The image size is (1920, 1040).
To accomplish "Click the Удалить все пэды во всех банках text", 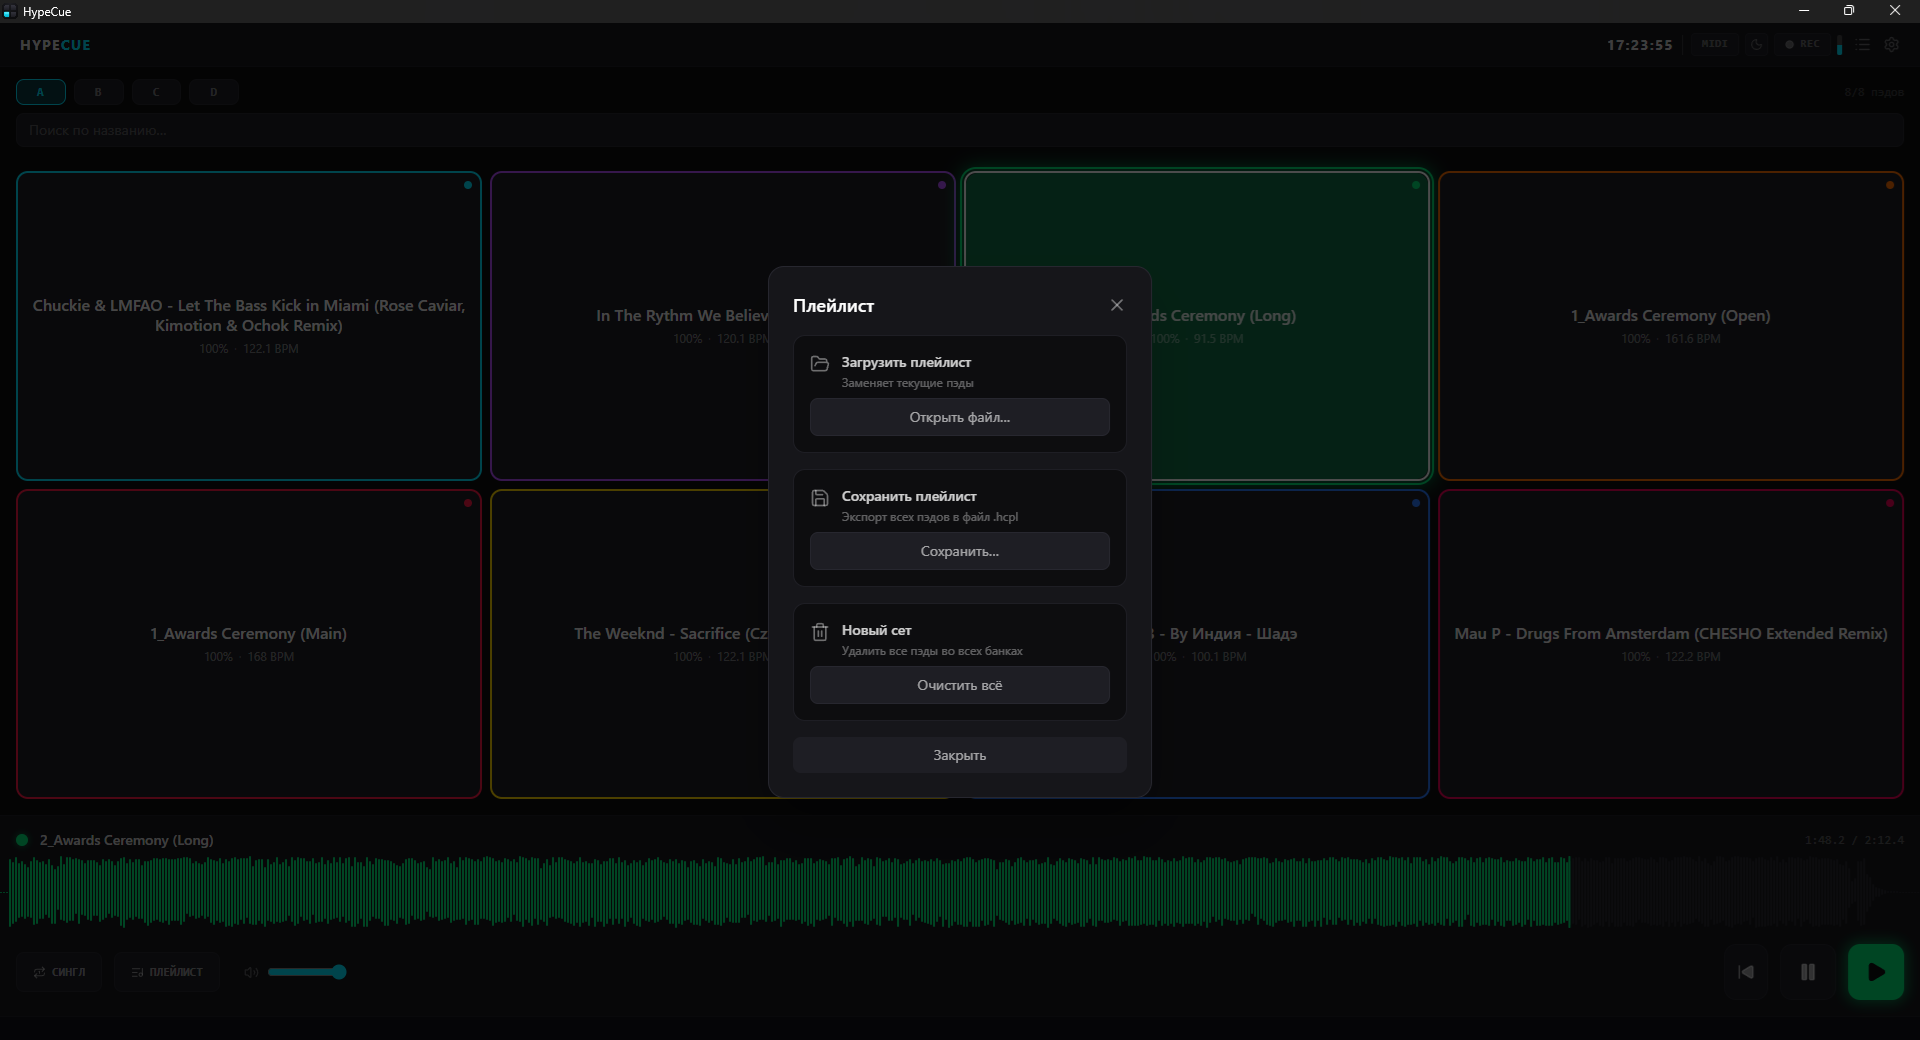I will (x=932, y=651).
